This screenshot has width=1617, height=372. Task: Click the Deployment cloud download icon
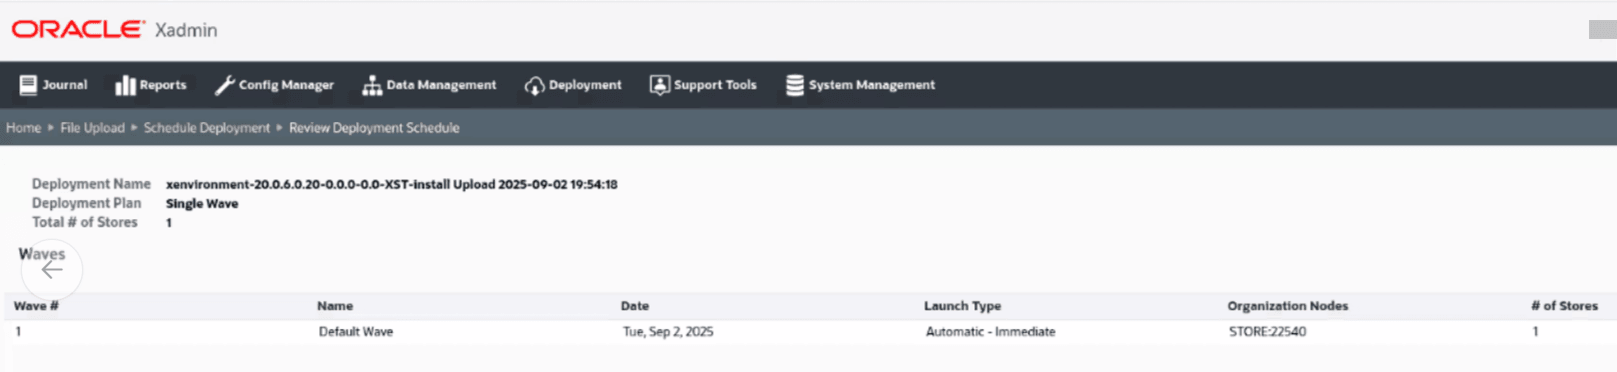pyautogui.click(x=534, y=85)
